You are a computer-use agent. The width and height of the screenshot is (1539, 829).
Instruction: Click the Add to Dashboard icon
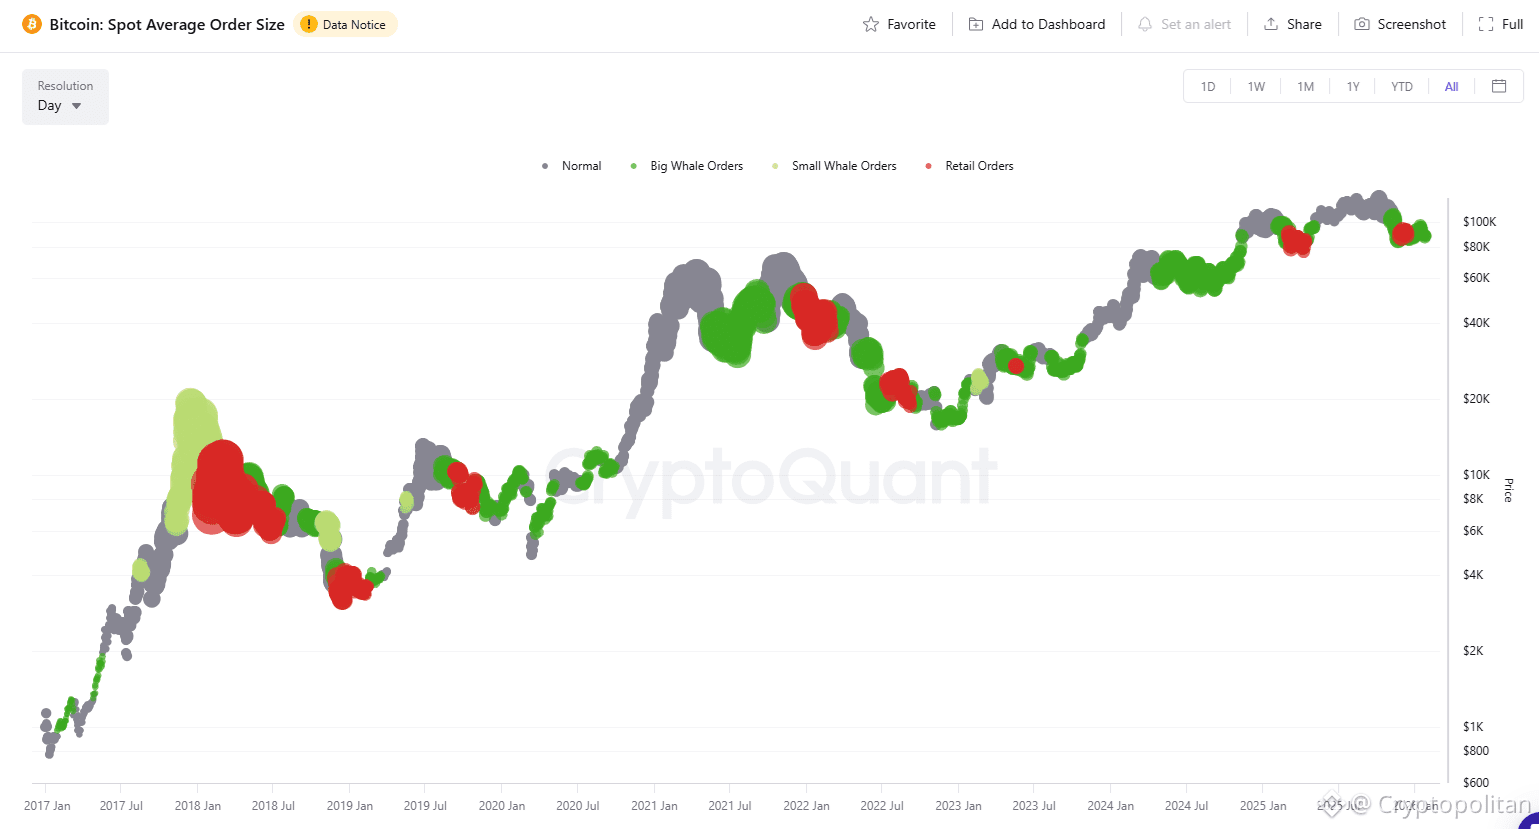[975, 24]
